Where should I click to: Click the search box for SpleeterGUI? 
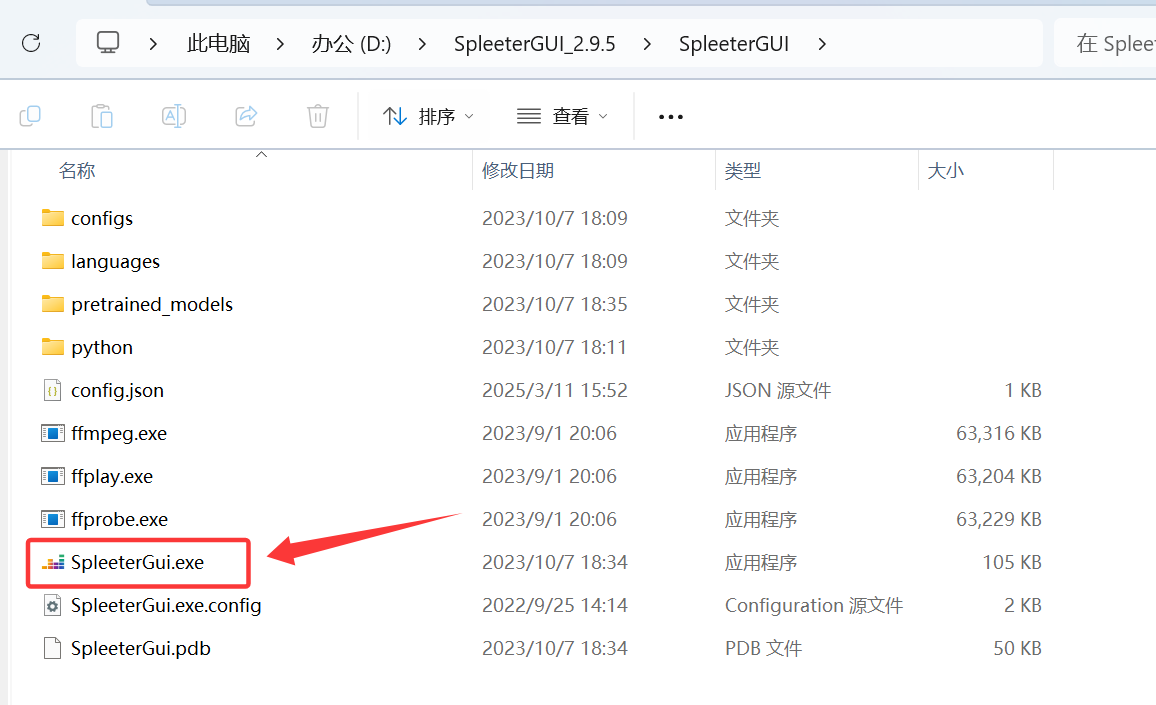[1105, 44]
